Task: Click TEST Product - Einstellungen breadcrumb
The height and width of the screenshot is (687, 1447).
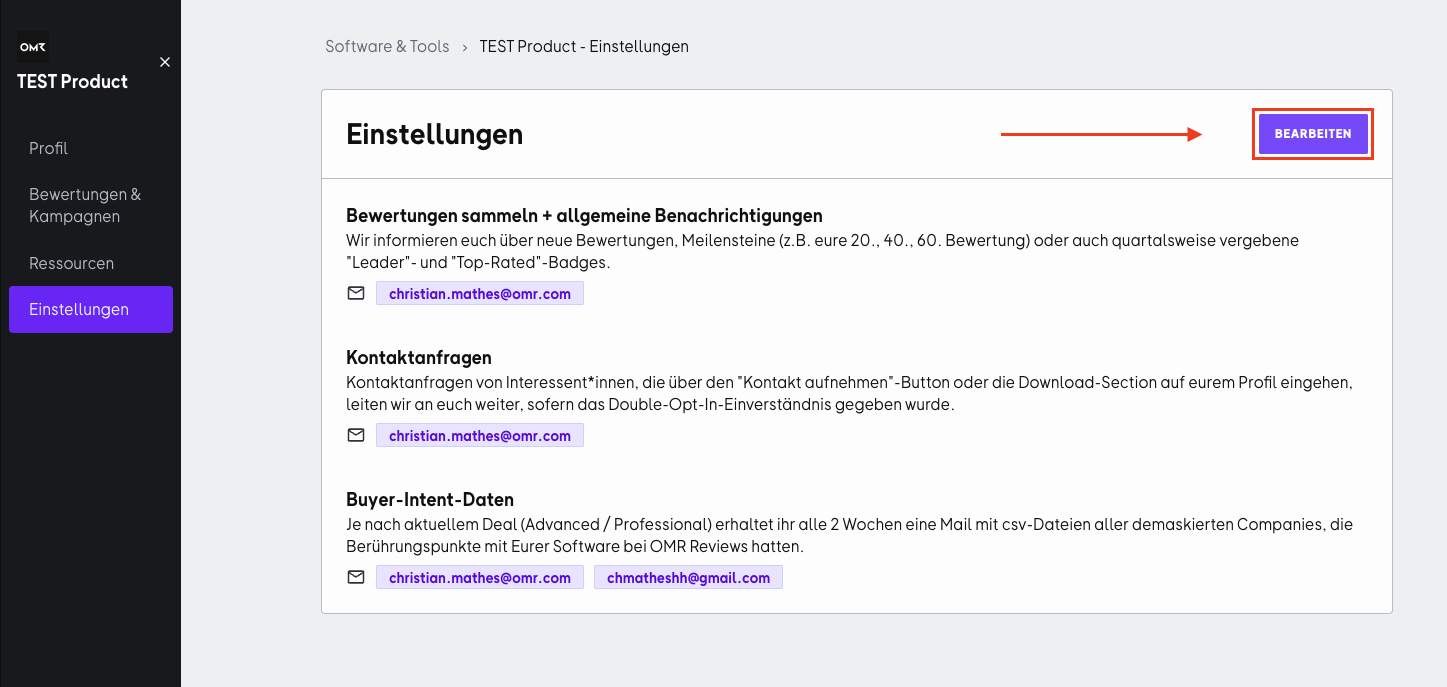Action: 584,47
